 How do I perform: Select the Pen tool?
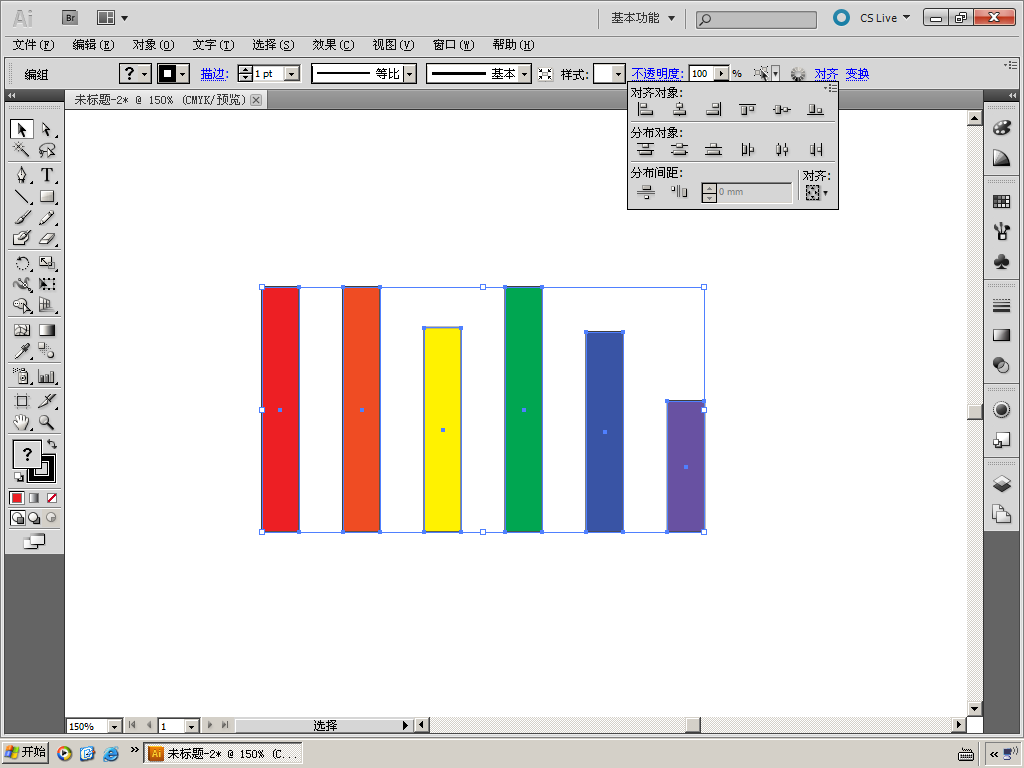pyautogui.click(x=22, y=175)
